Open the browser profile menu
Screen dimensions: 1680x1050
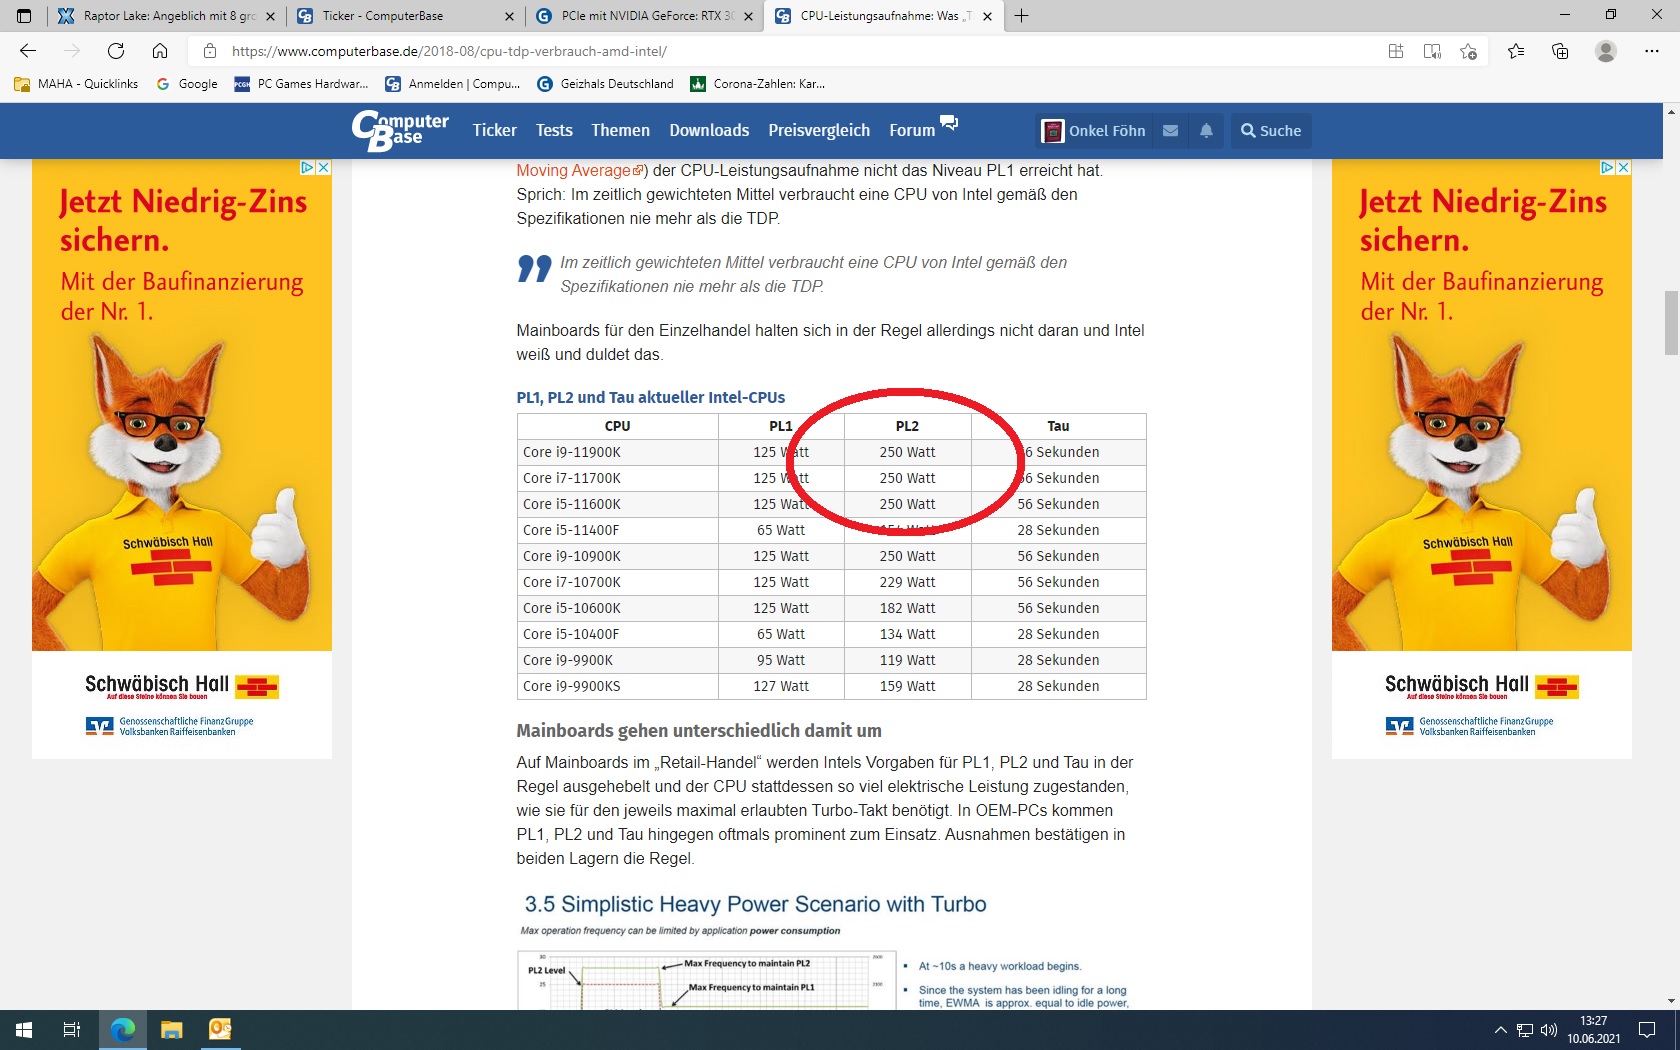point(1606,51)
